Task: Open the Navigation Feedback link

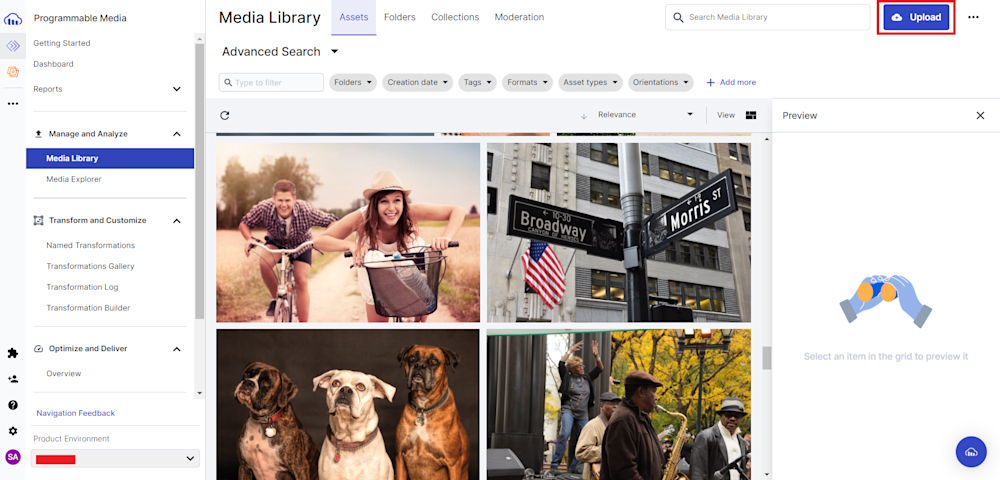Action: click(x=75, y=413)
